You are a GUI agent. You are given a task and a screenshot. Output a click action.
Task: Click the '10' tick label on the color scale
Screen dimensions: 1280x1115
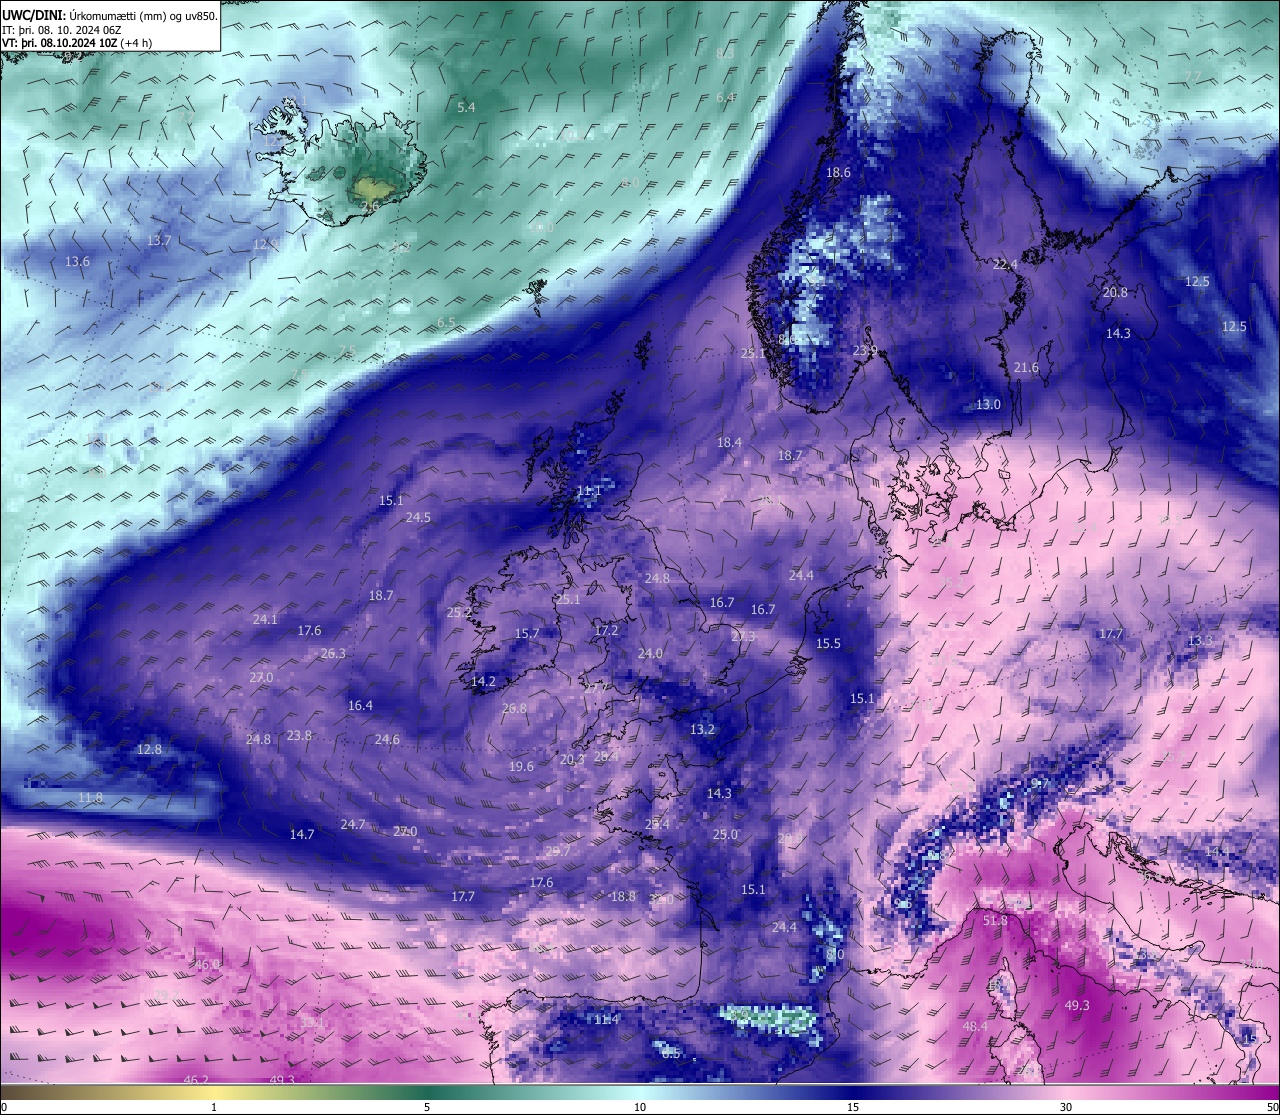[x=640, y=1107]
